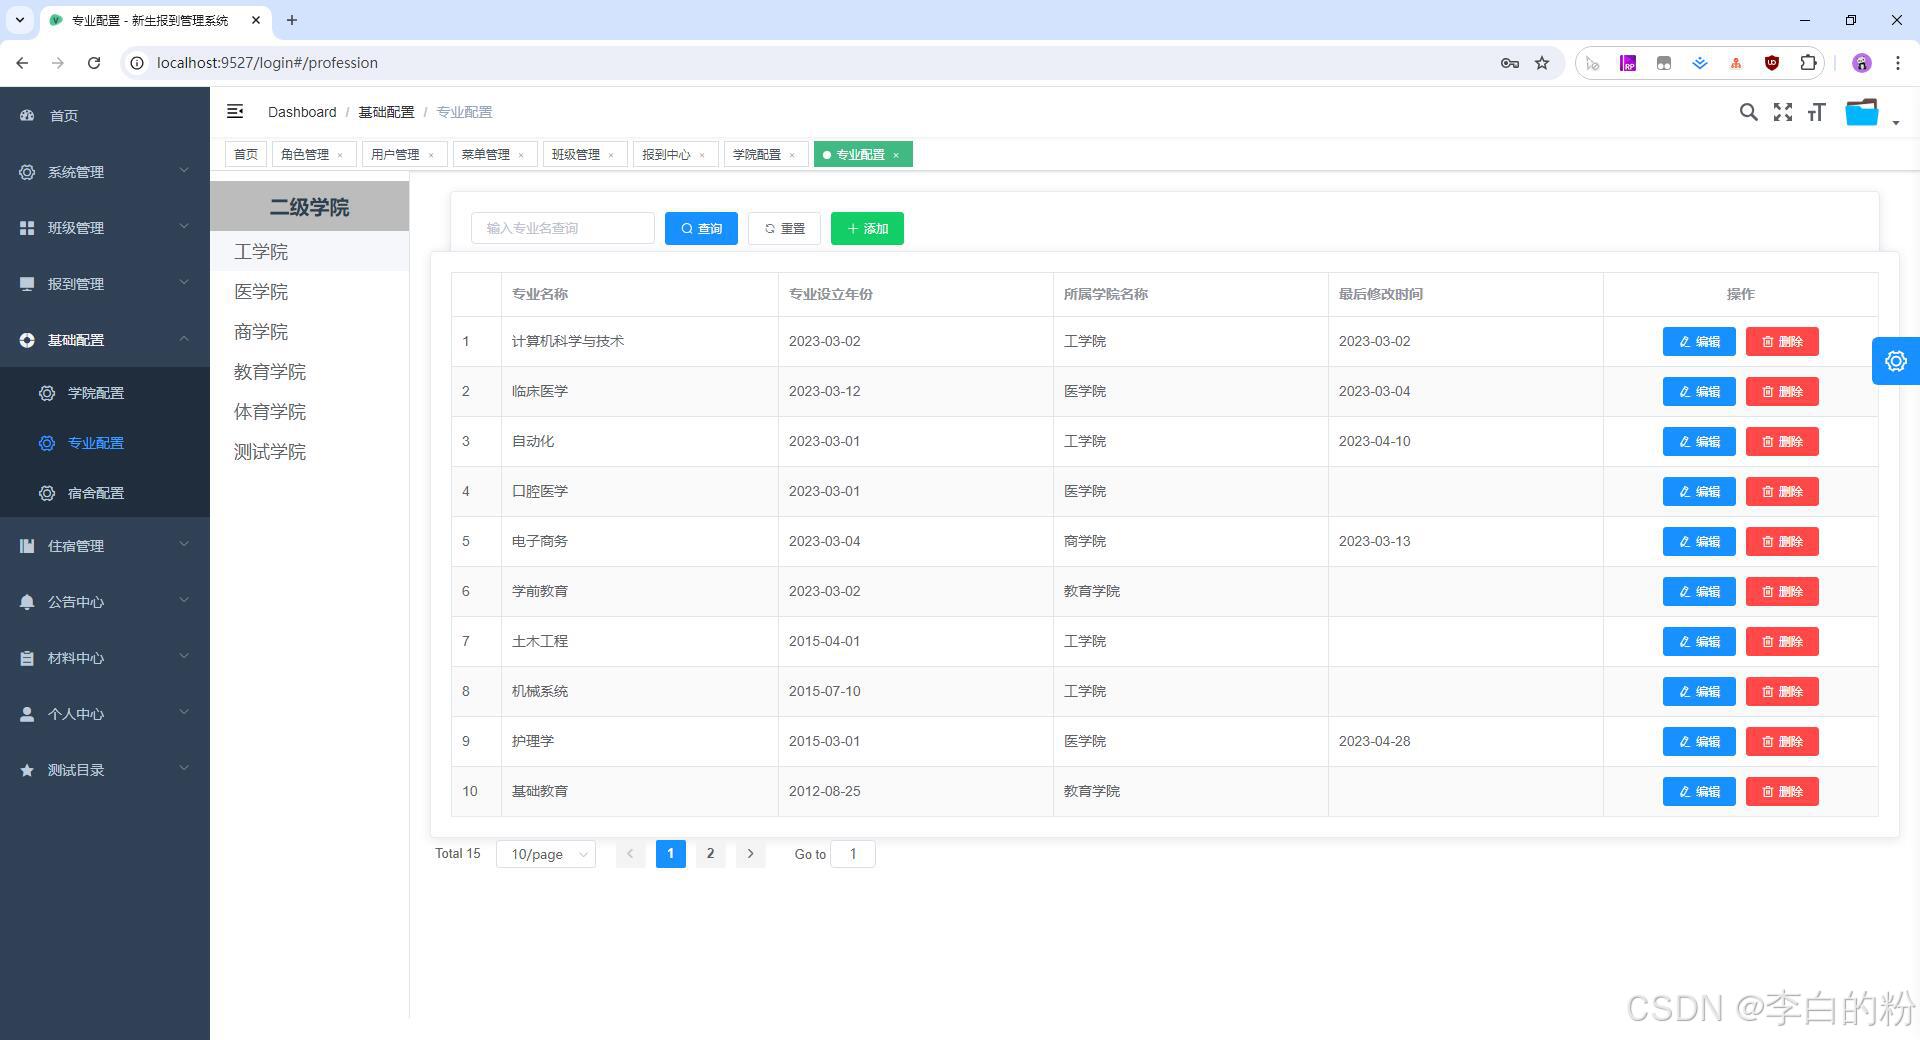Delete the 土木工程 row
The width and height of the screenshot is (1920, 1040).
[1782, 641]
